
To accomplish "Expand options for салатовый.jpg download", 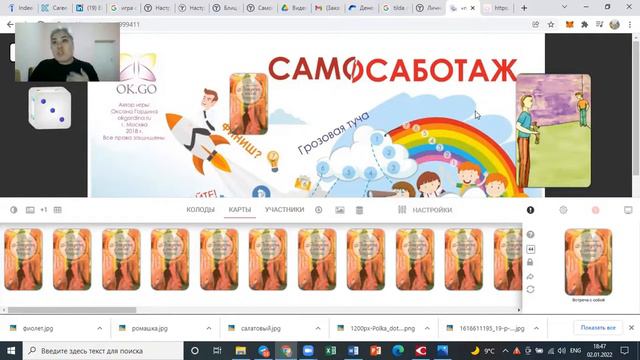I will coord(318,328).
